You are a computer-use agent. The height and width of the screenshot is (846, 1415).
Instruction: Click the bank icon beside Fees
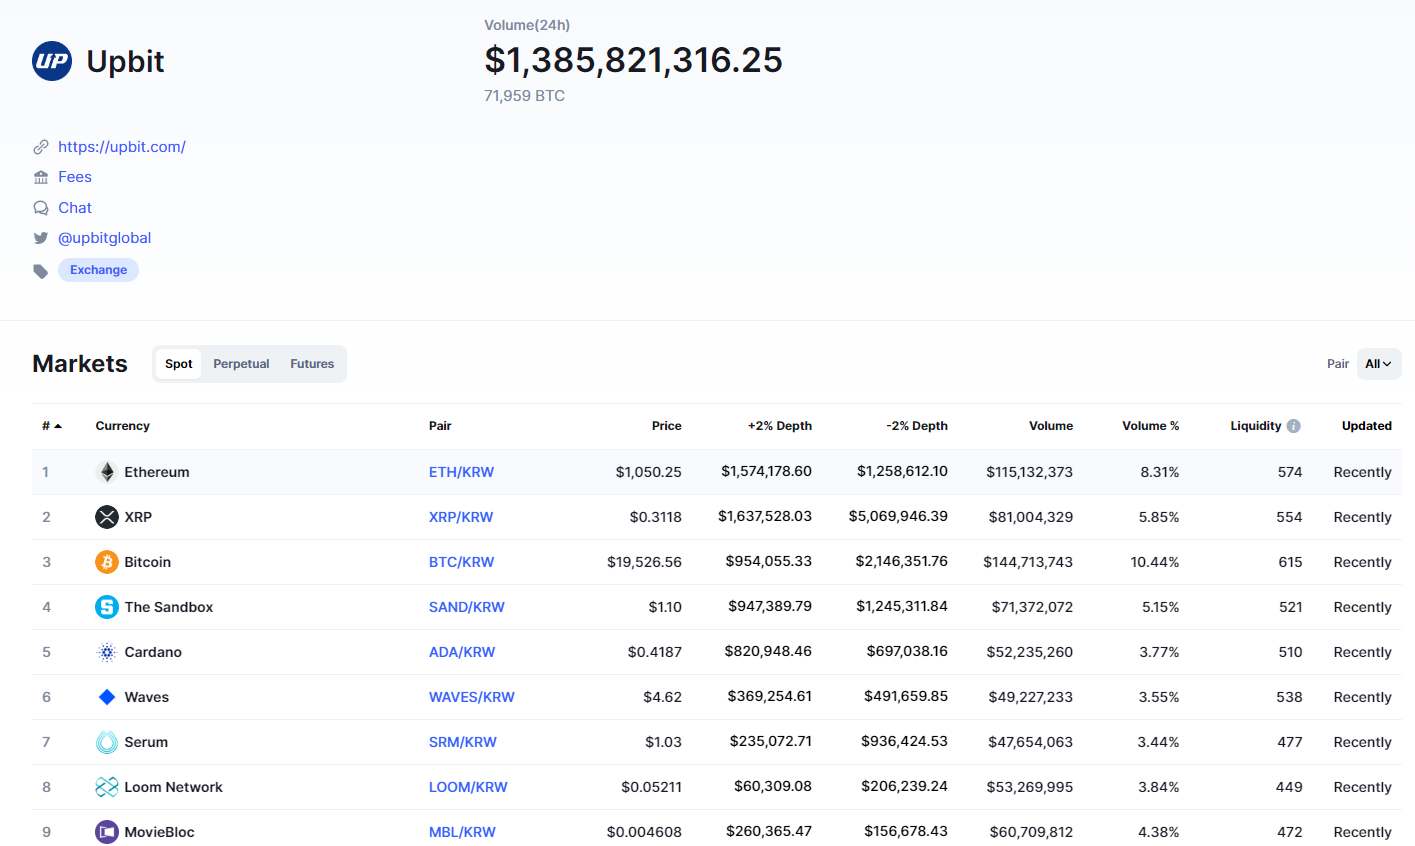(41, 177)
